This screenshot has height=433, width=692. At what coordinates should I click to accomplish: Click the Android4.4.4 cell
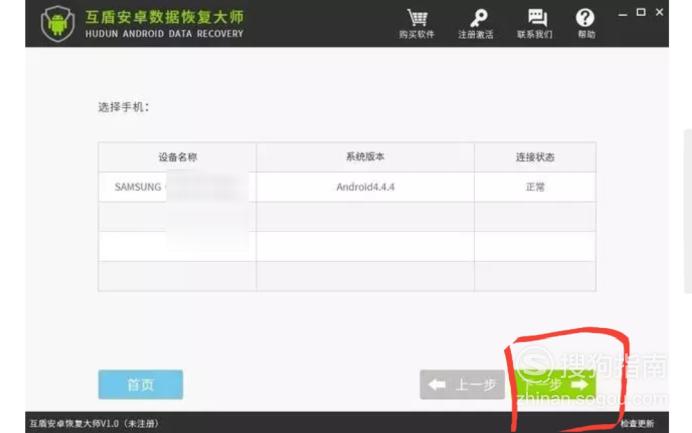coord(365,187)
